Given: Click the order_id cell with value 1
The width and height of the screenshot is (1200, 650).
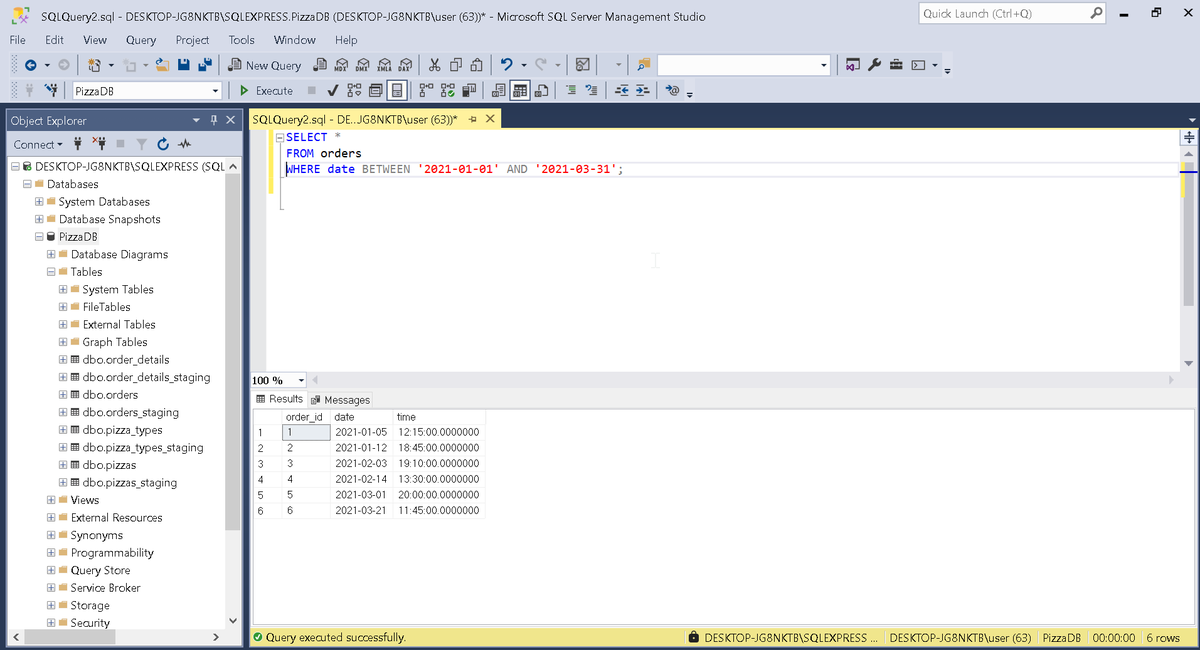Looking at the screenshot, I should (304, 432).
